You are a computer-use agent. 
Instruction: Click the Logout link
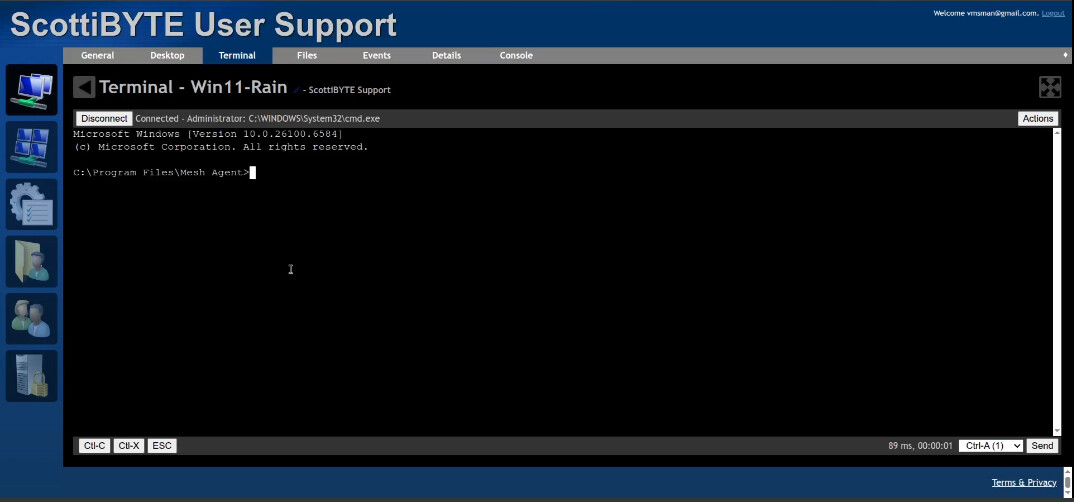pos(1053,13)
